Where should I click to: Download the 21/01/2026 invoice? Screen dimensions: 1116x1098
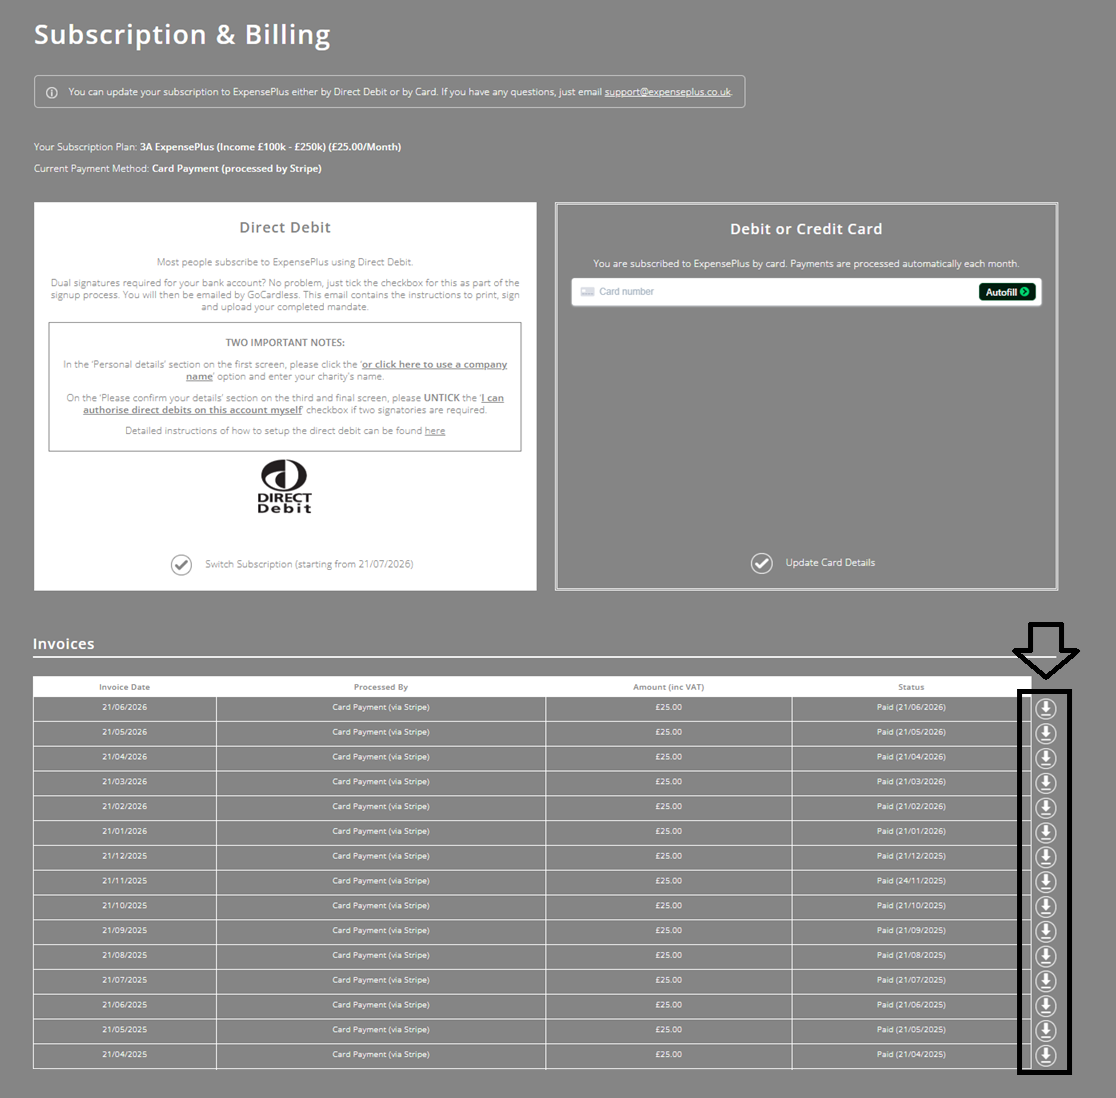1045,832
